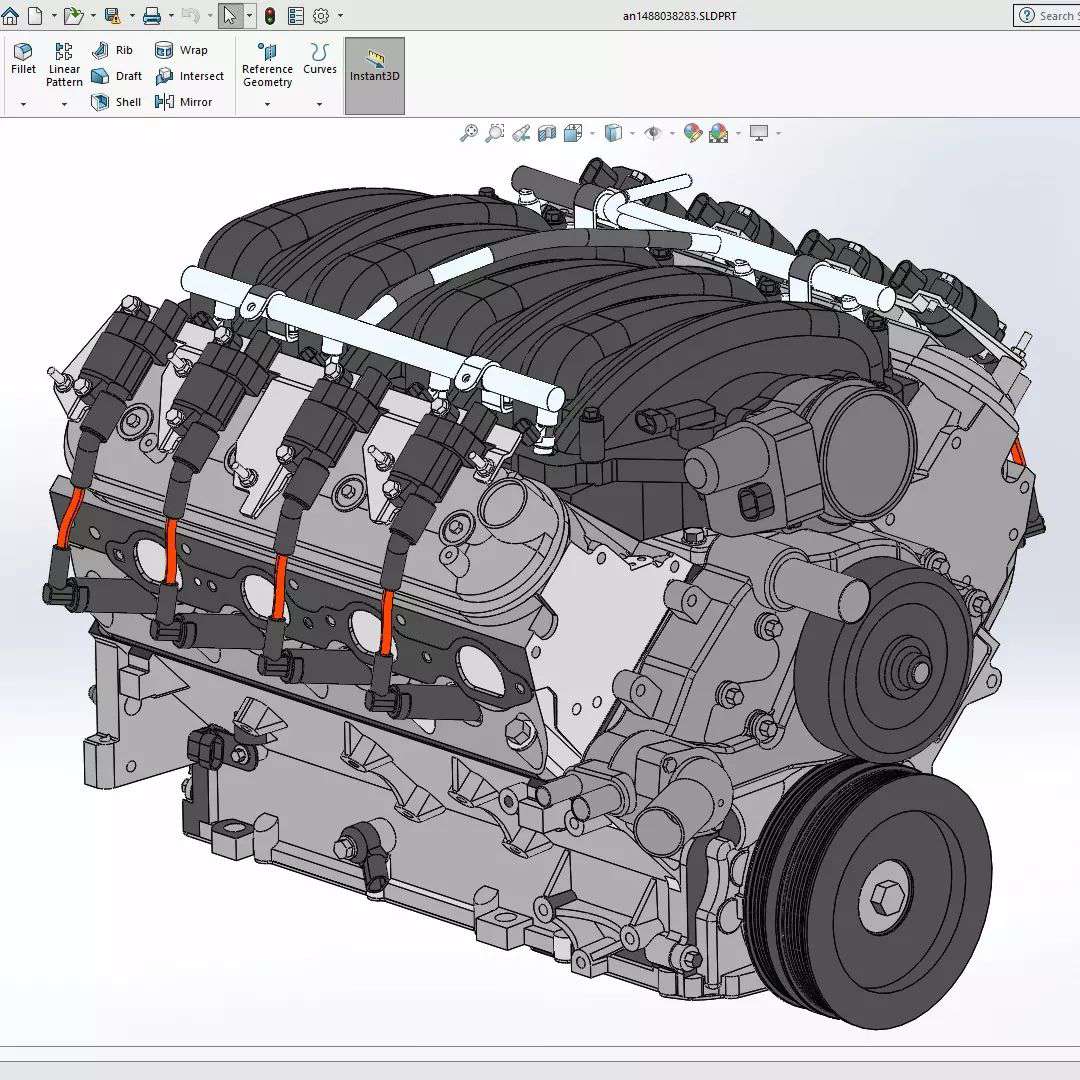1080x1080 pixels.
Task: Click the View Orientation cube icon
Action: pyautogui.click(x=572, y=132)
